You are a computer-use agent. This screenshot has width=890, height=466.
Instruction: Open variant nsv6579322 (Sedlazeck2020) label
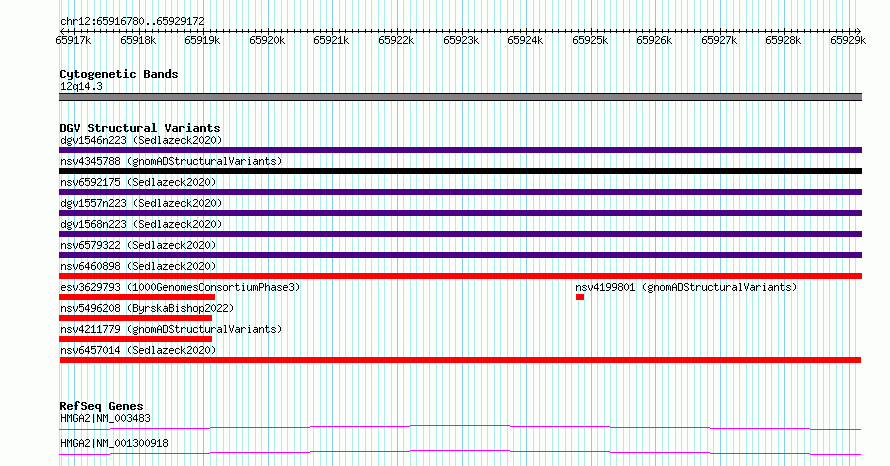[138, 245]
